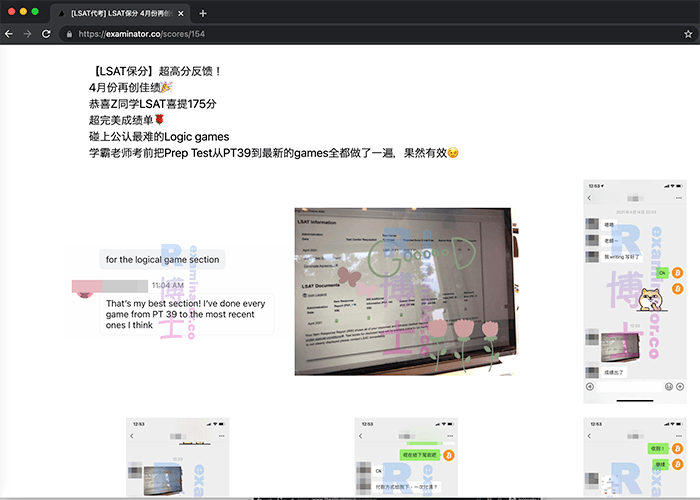Open the bottom-middle chat screenshot with the green bubble
This screenshot has width=700, height=500.
click(406, 458)
